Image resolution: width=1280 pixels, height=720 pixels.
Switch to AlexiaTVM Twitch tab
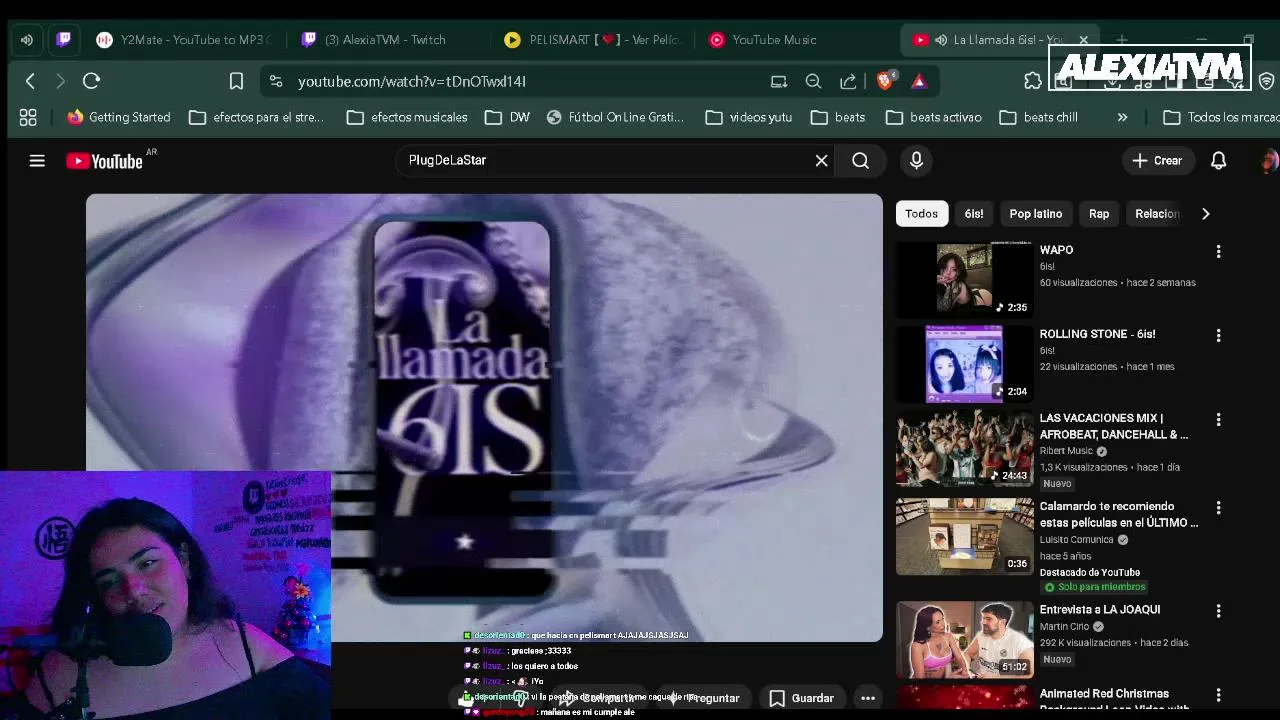[386, 40]
